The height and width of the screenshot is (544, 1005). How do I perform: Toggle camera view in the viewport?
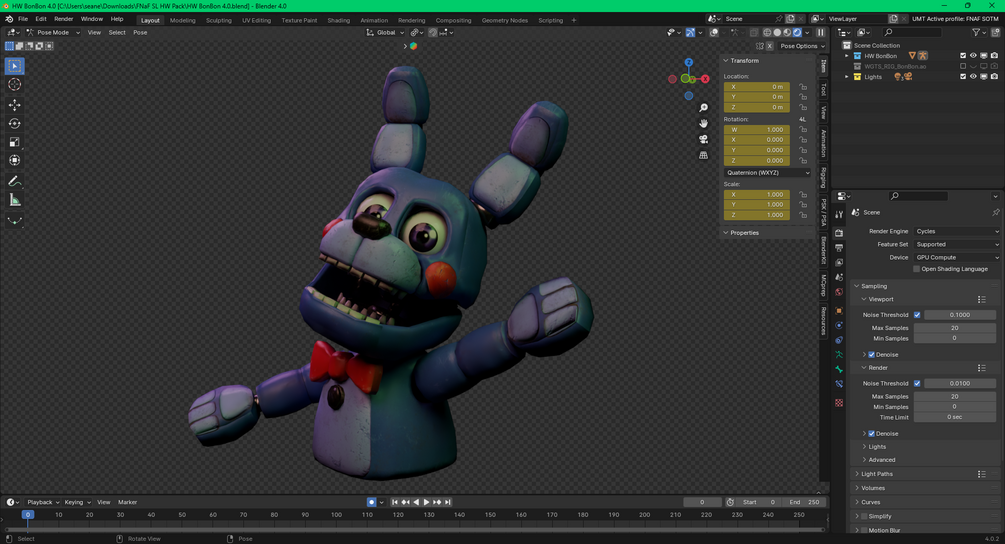point(704,139)
